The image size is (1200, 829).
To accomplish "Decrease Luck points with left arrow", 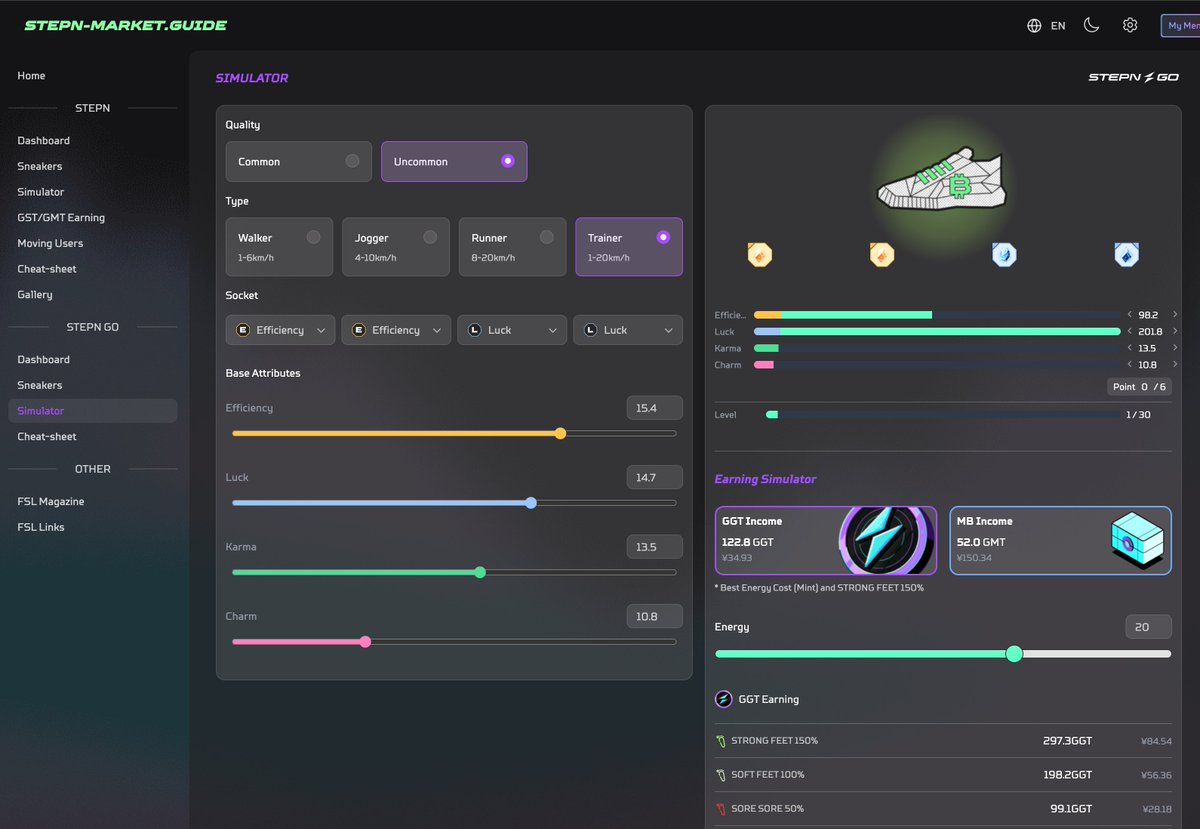I will [x=1129, y=331].
